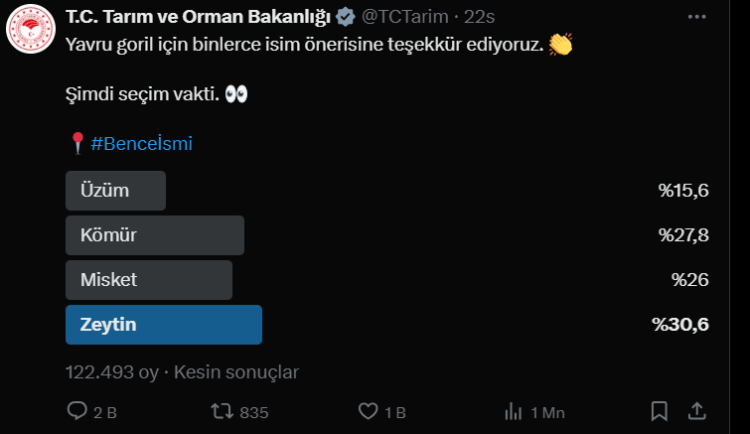Click the 122.493 oy vote count
750x434 pixels.
112,372
